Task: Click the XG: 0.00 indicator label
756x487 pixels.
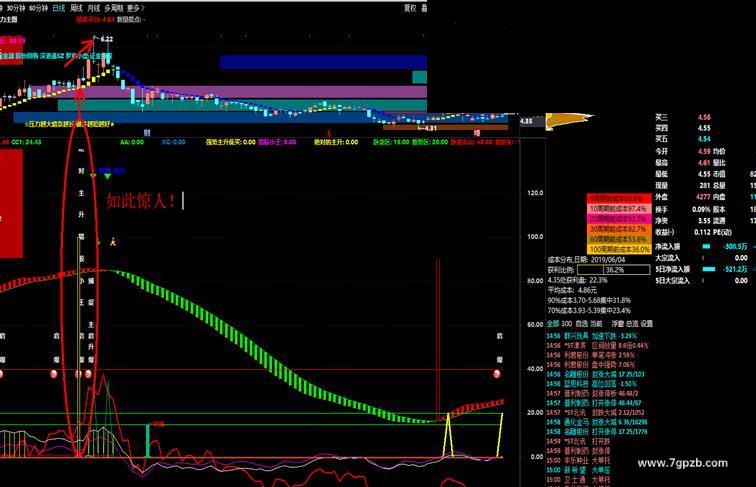Action: [x=173, y=142]
